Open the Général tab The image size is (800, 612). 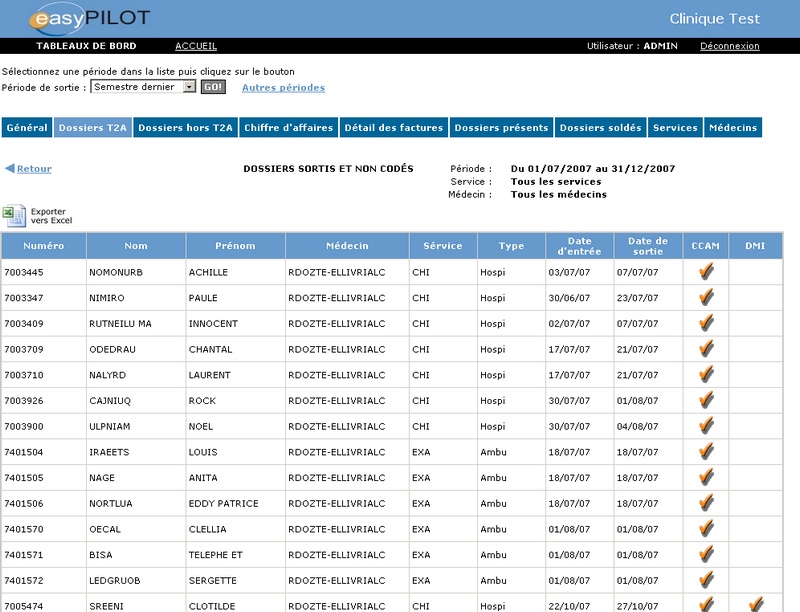27,128
